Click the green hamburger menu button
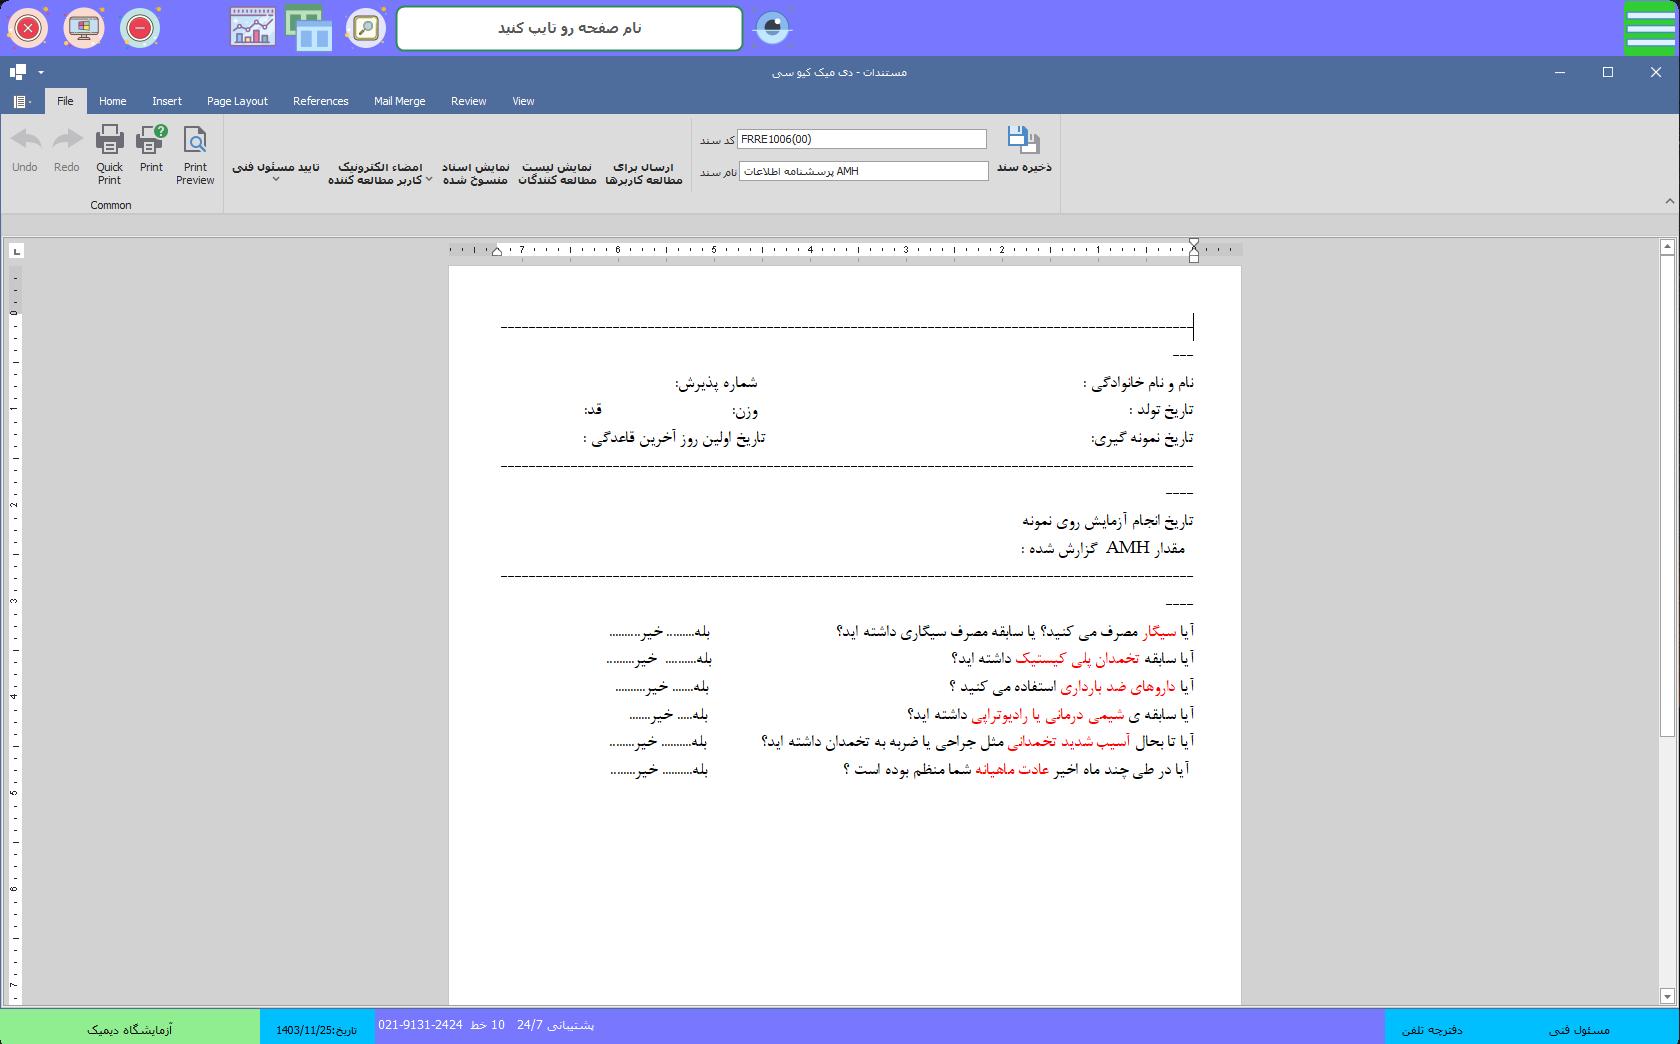1680x1044 pixels. (x=1650, y=28)
